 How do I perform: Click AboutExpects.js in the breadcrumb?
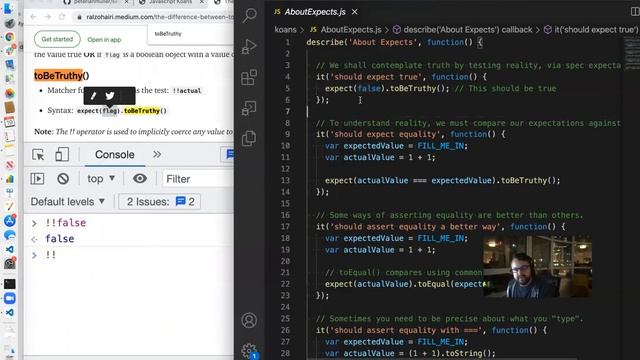coord(351,29)
